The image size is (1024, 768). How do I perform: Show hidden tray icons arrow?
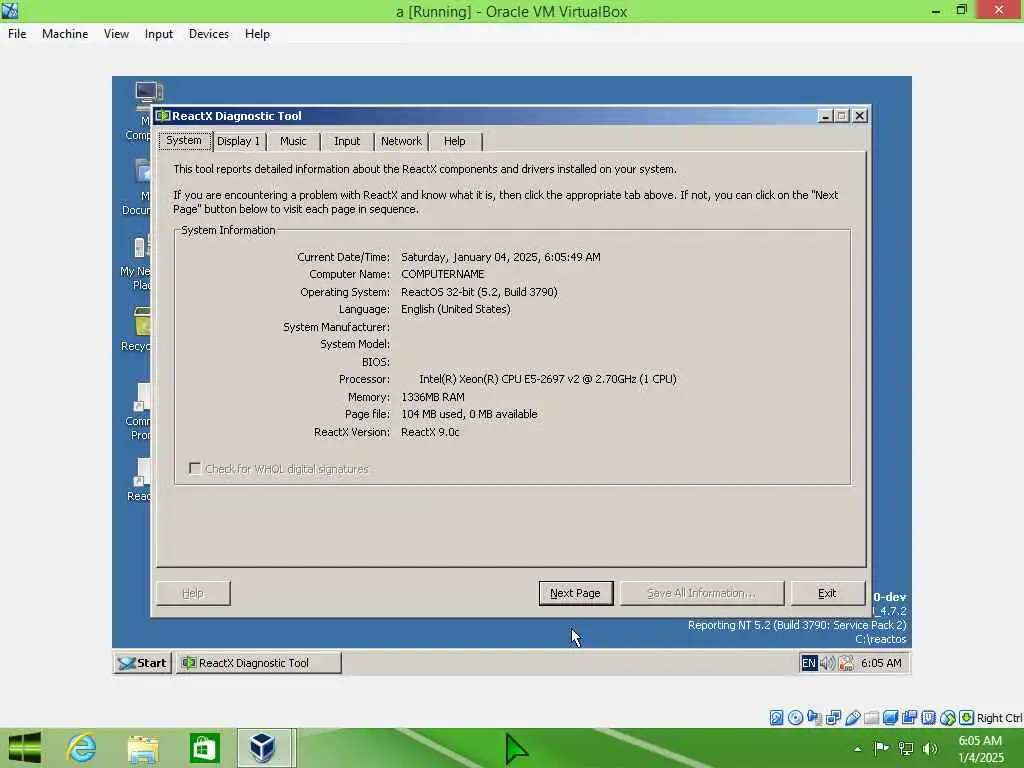[857, 749]
